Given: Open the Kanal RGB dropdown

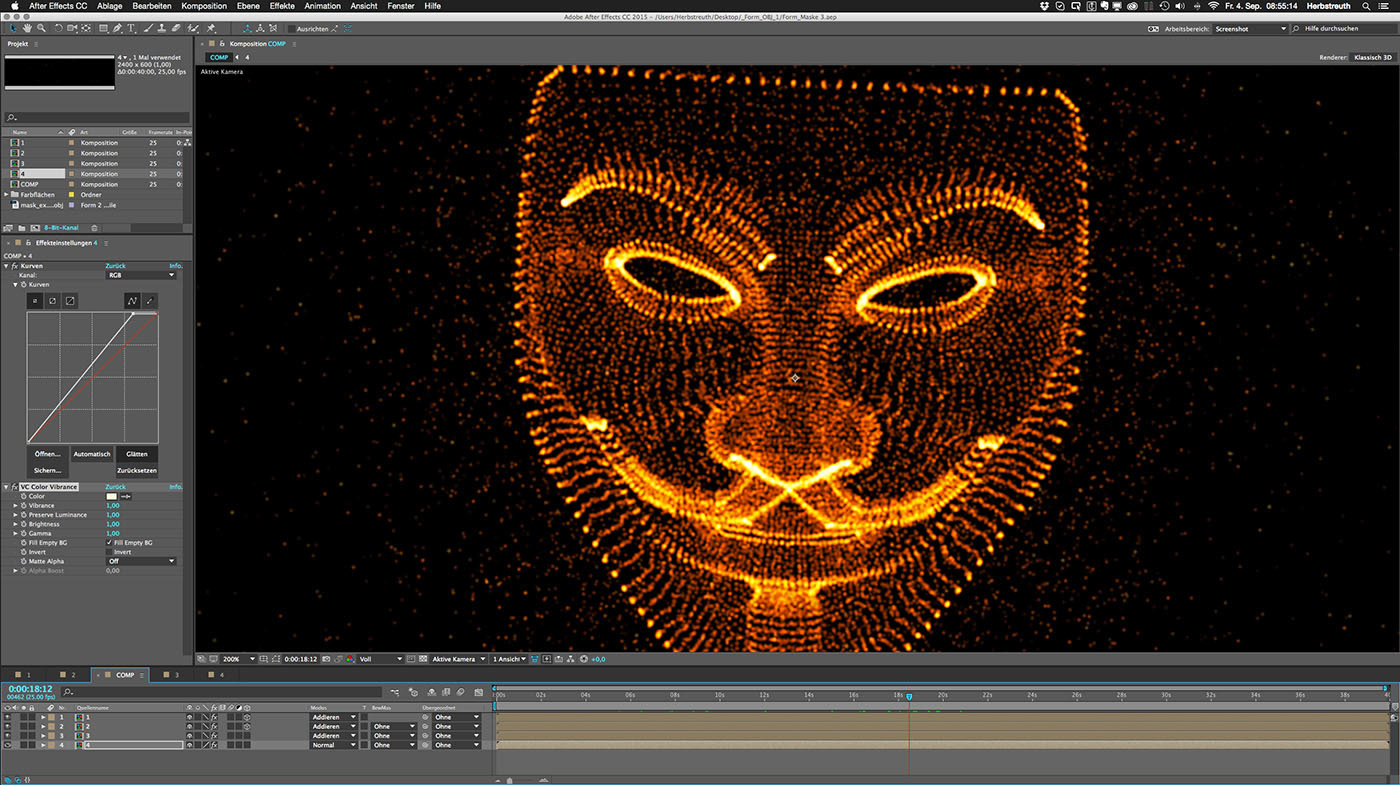Looking at the screenshot, I should 141,275.
